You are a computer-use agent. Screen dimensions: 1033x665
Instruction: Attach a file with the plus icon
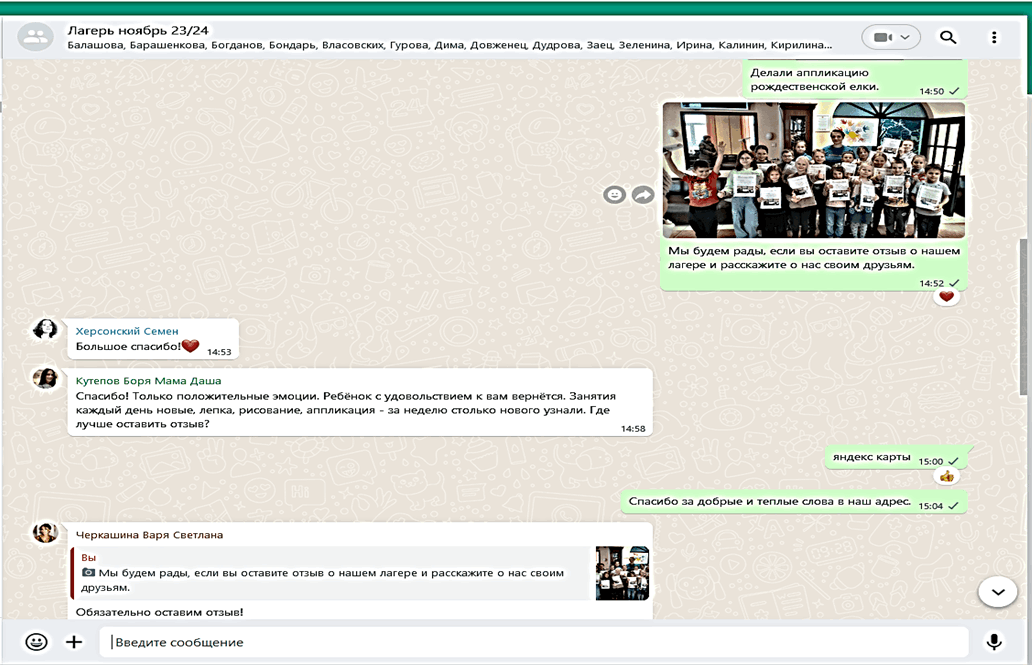coord(74,642)
